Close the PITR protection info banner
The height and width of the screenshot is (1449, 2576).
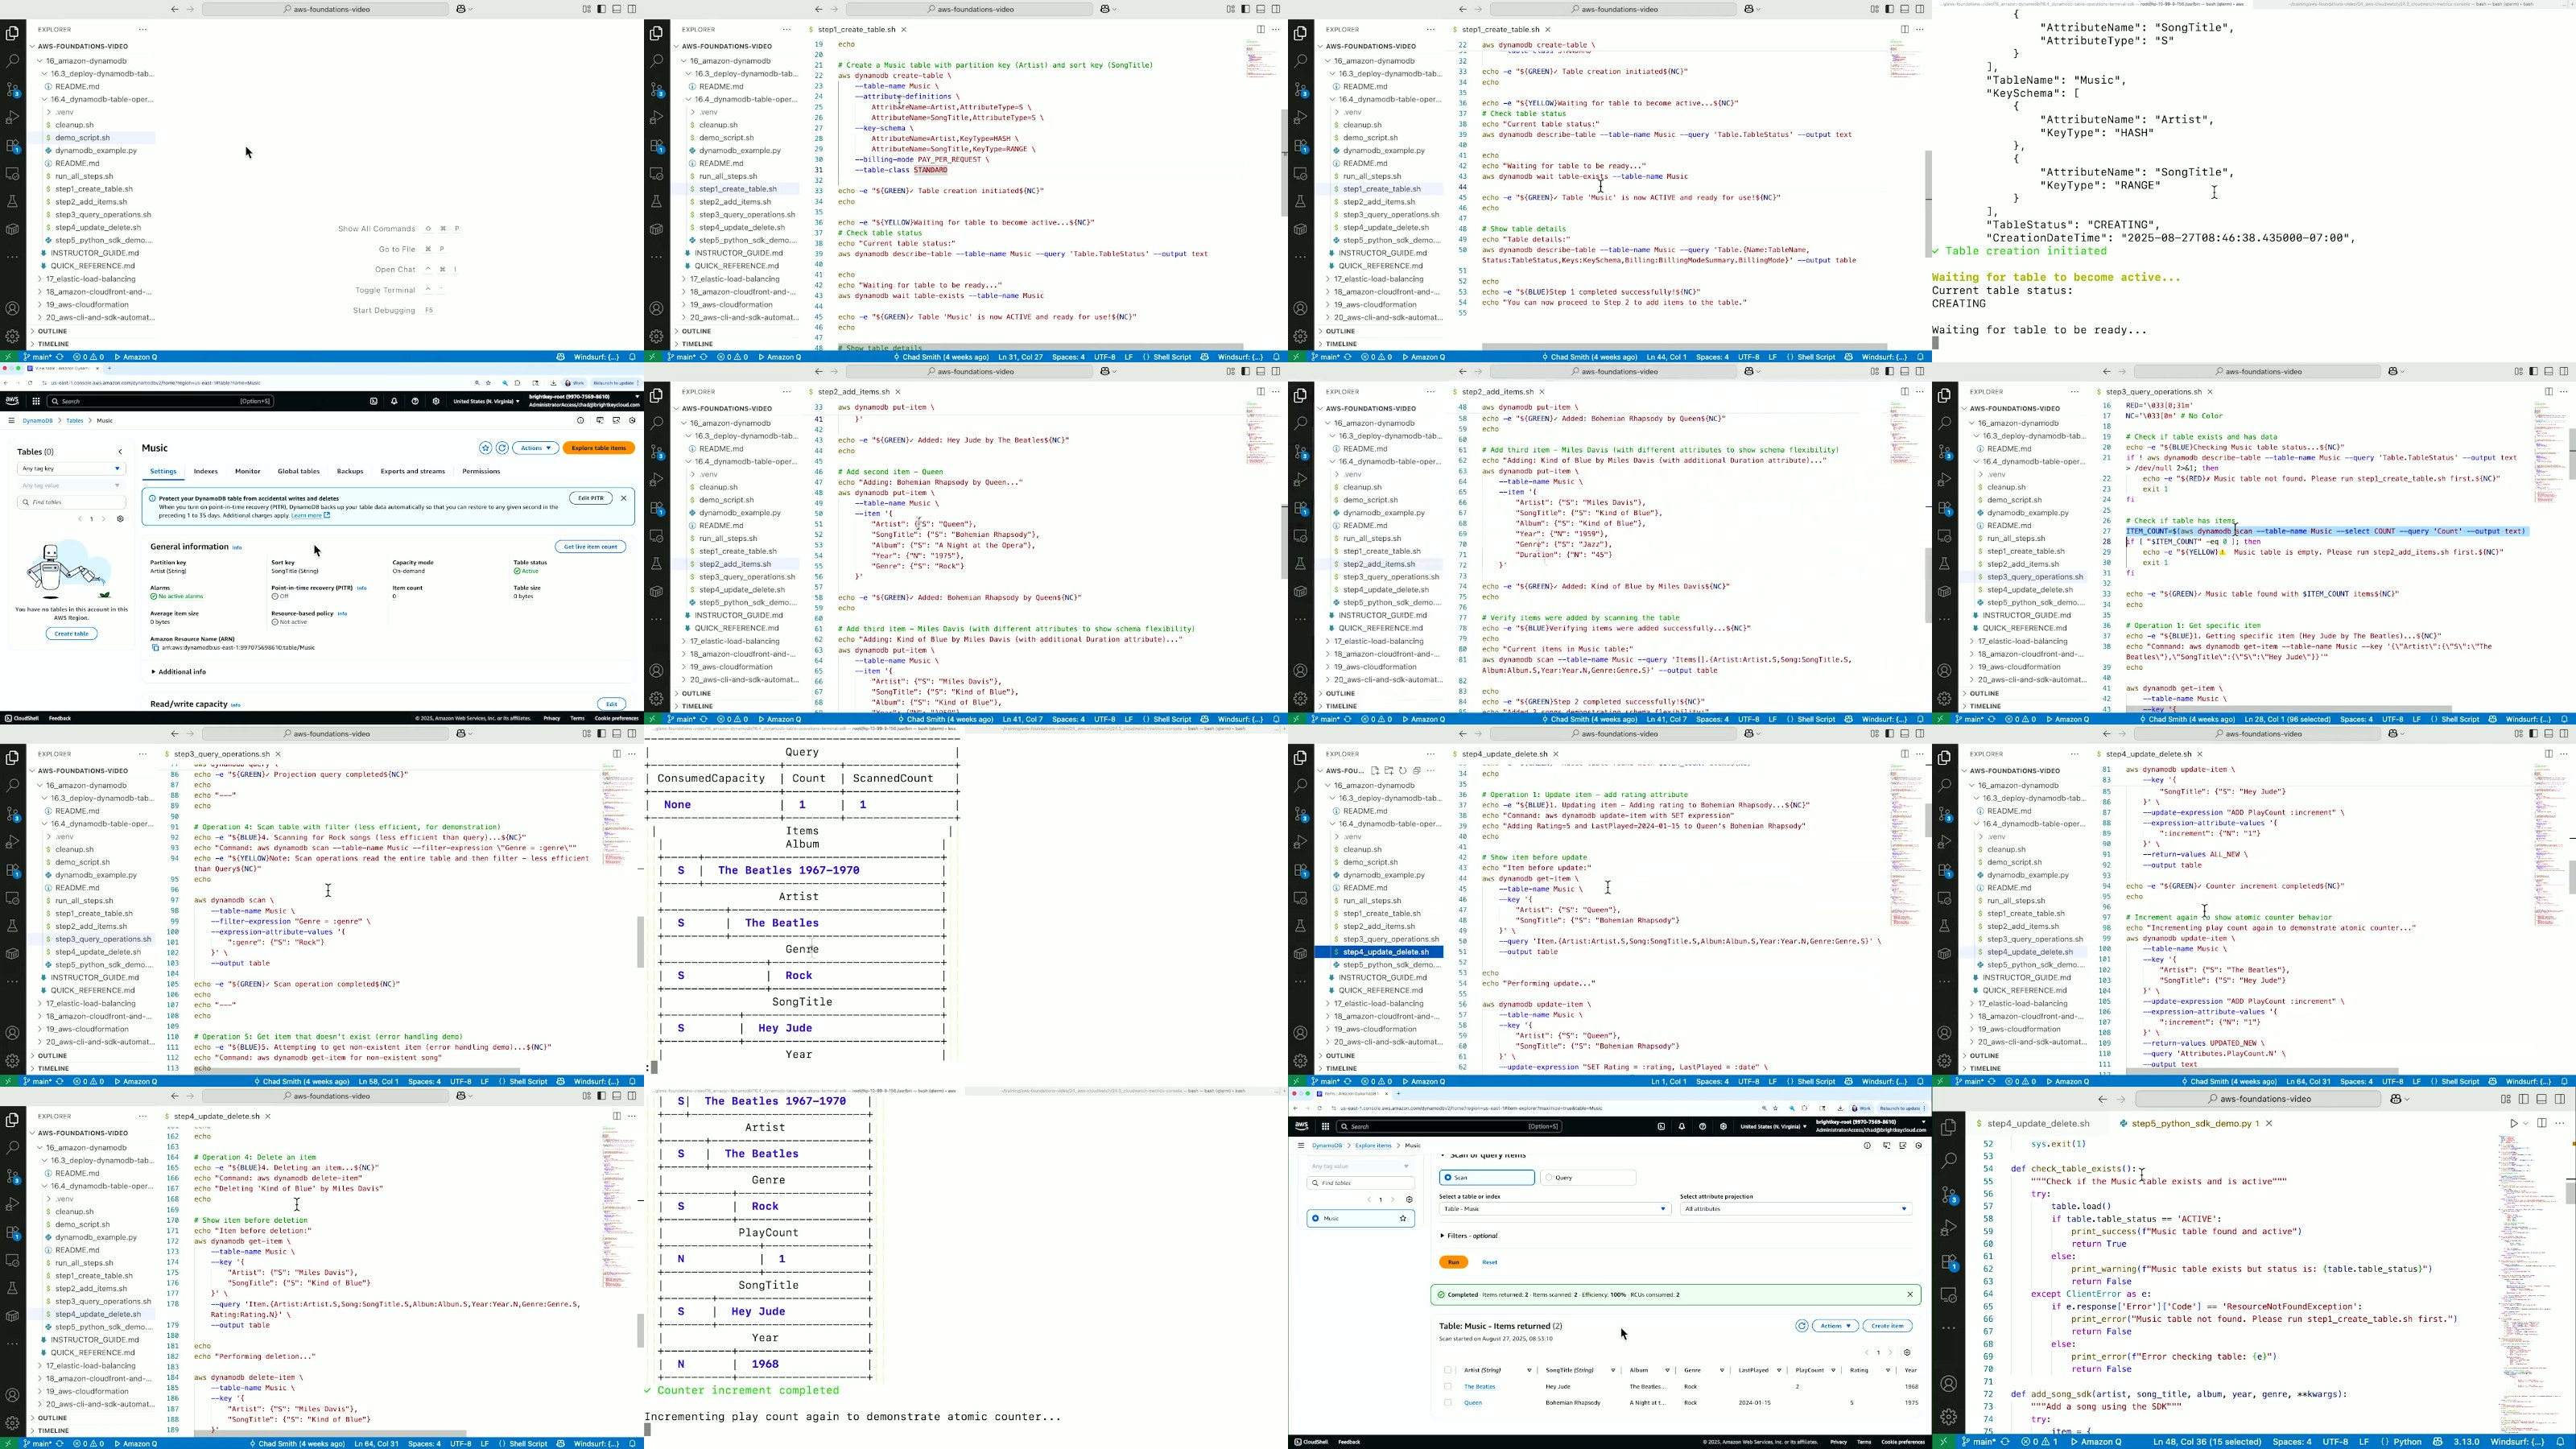point(623,498)
